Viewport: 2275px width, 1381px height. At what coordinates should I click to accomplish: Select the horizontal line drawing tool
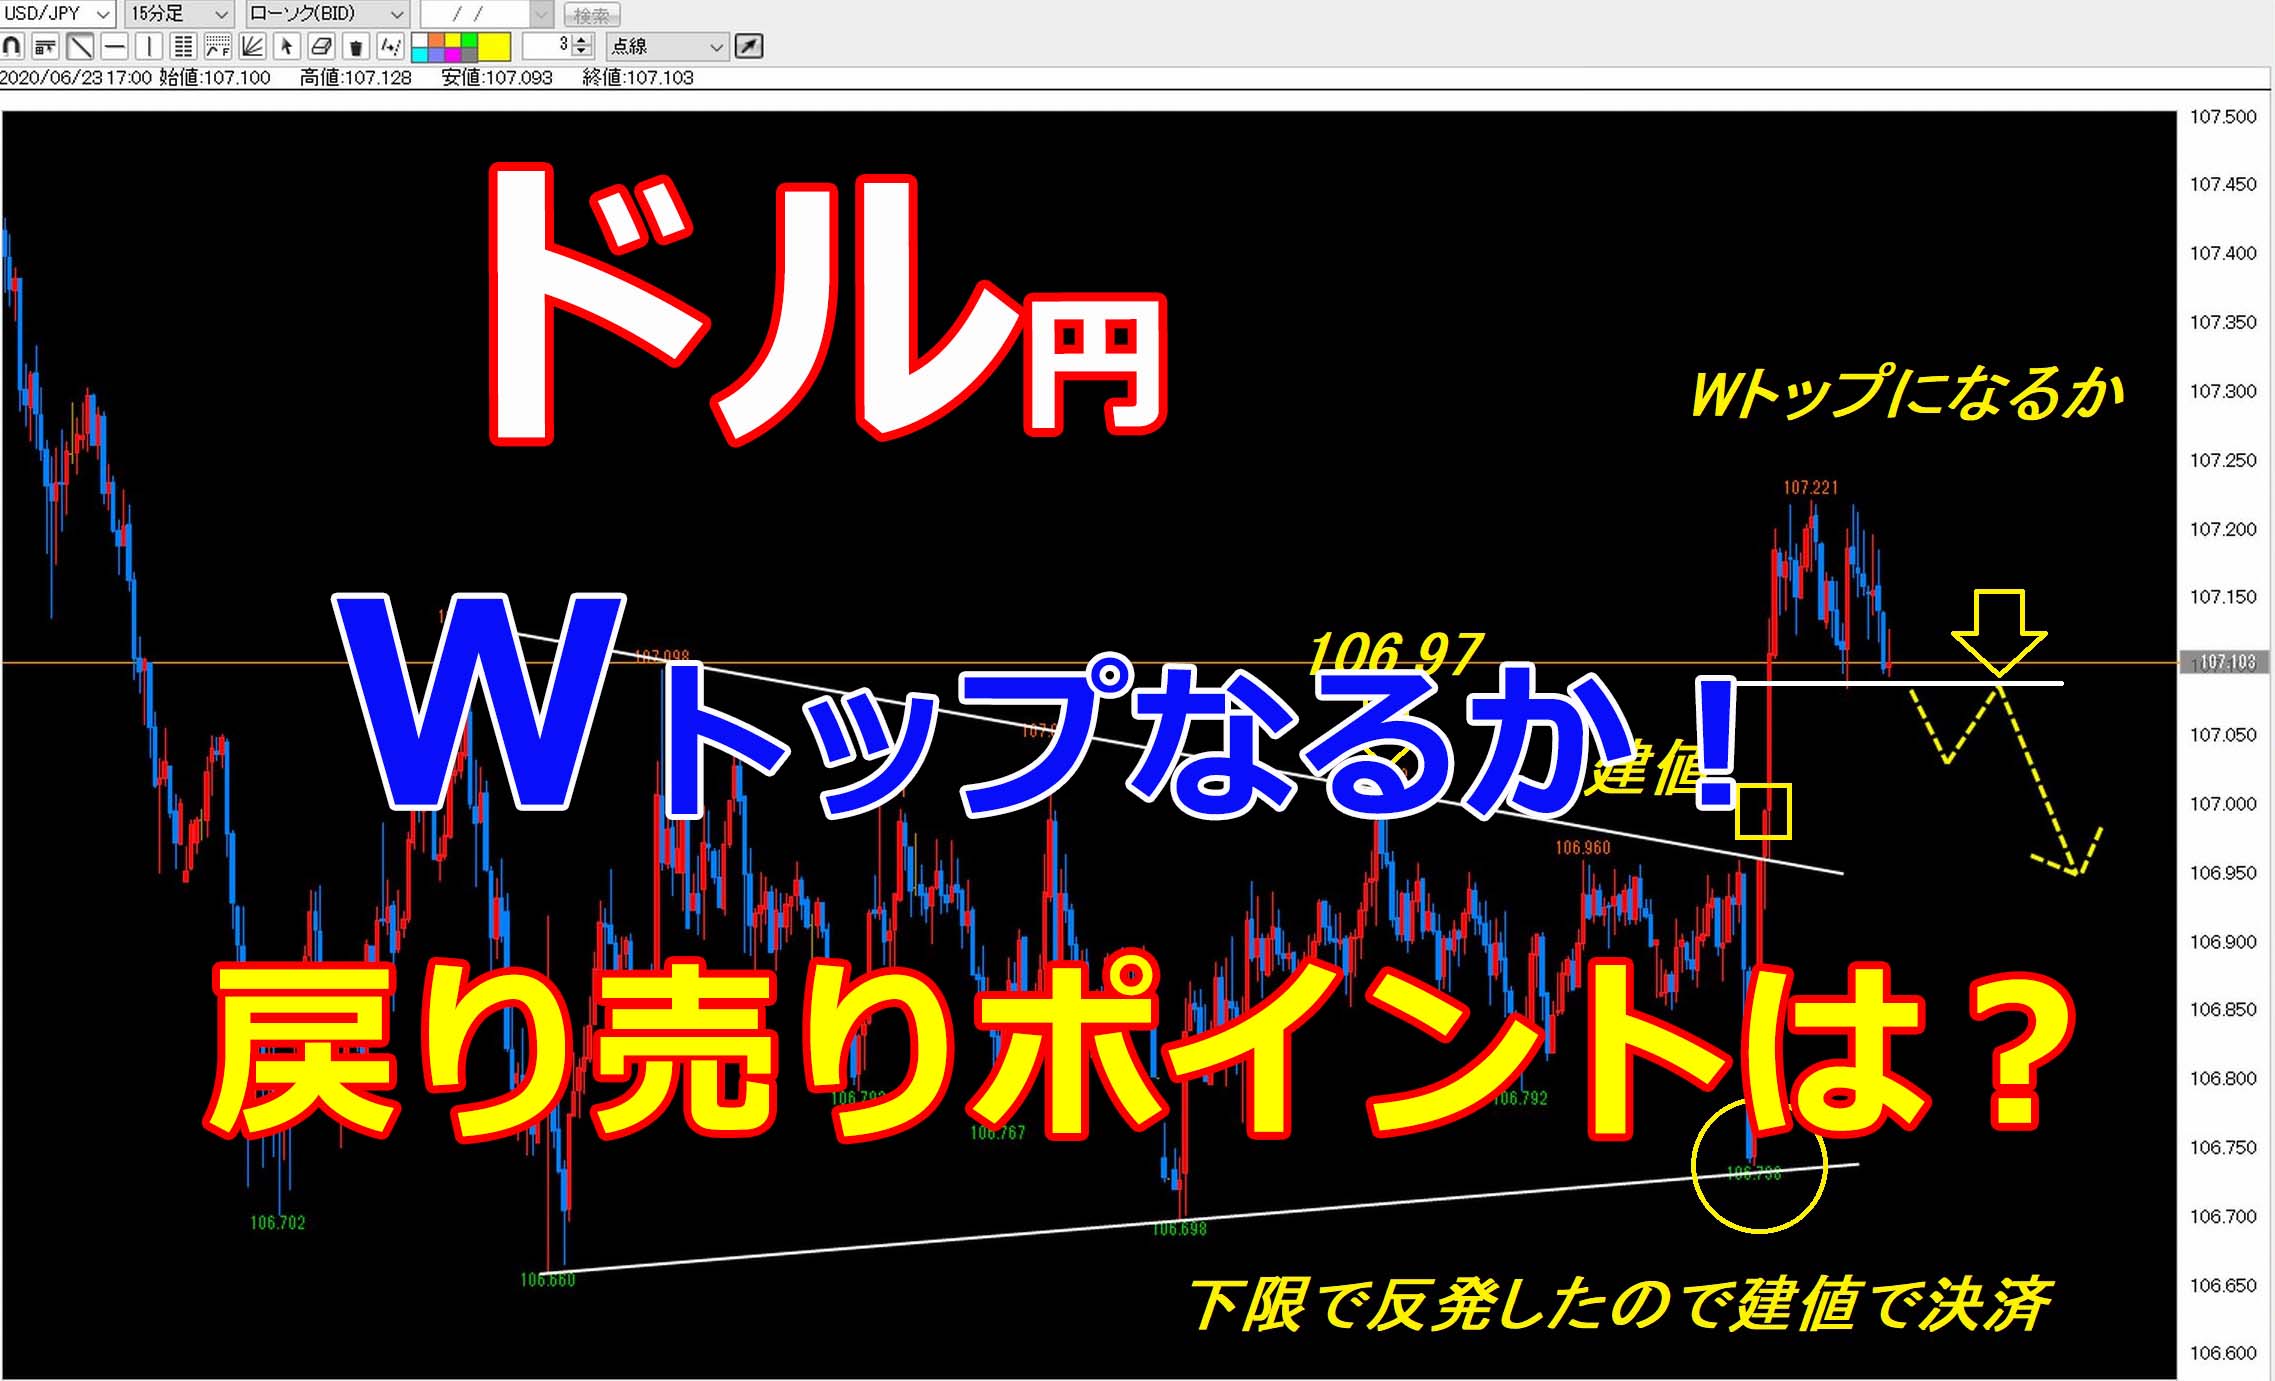pyautogui.click(x=115, y=46)
